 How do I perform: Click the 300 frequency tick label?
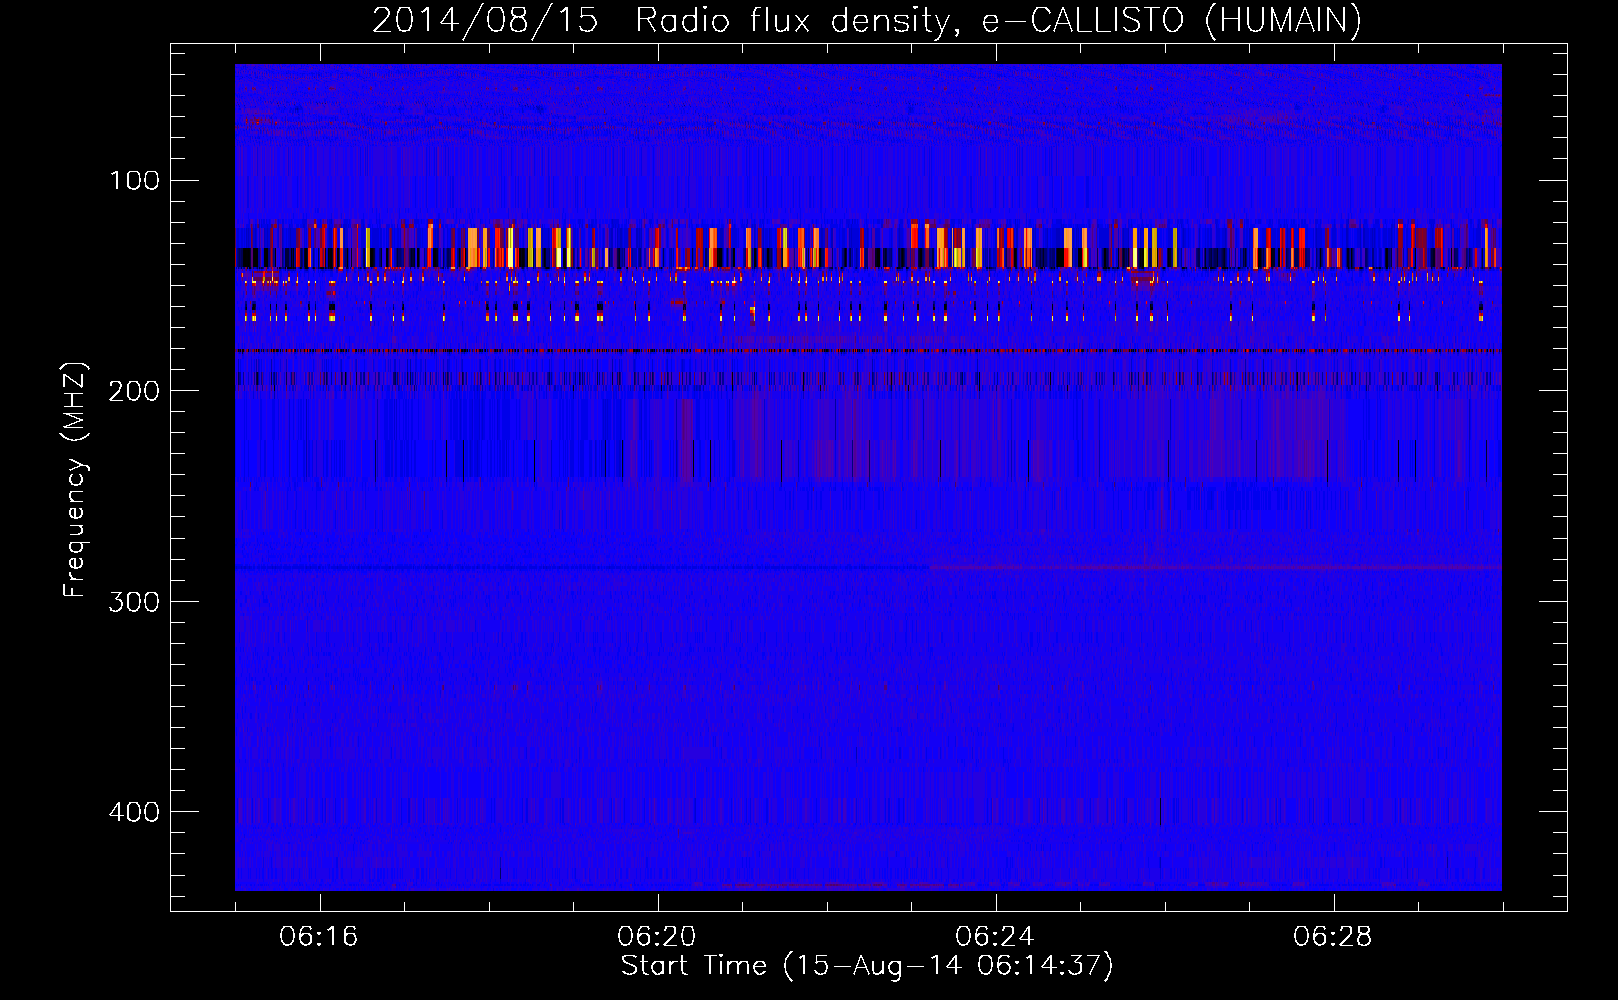coord(134,601)
